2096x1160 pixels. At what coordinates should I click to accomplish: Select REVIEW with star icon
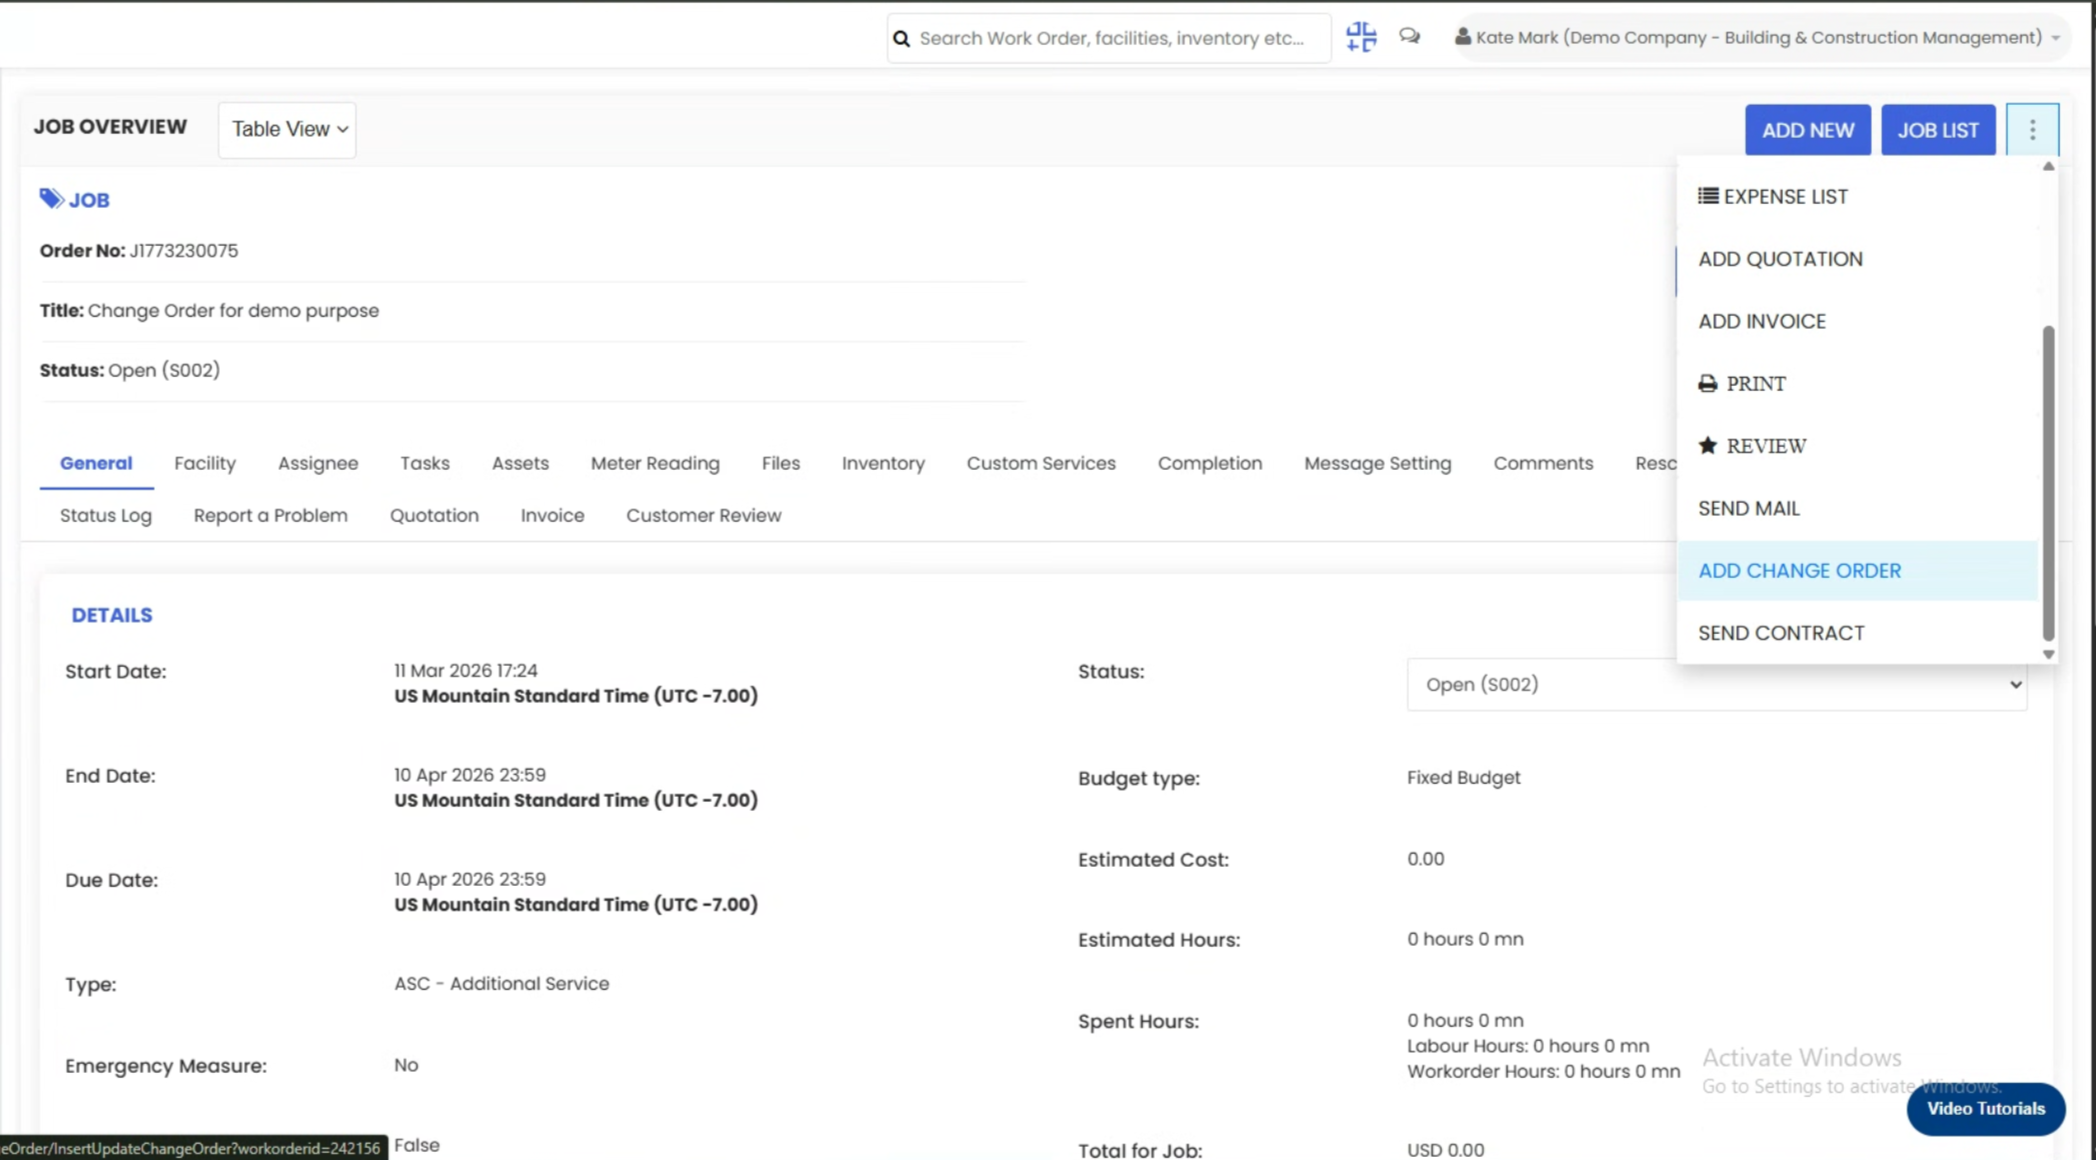(x=1752, y=446)
